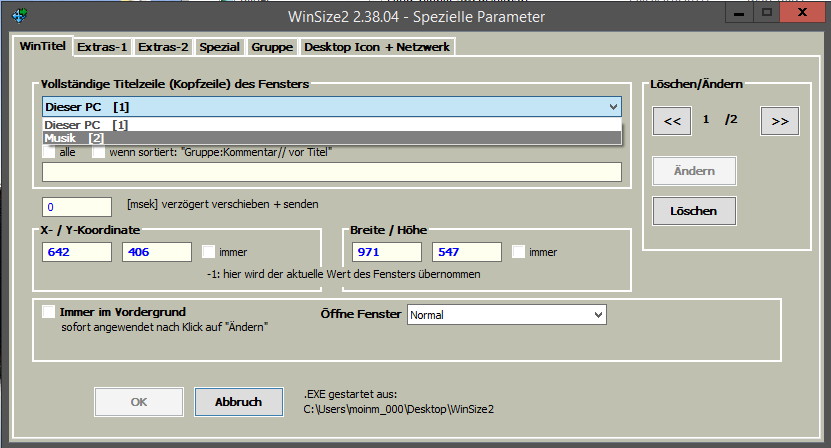831x448 pixels.
Task: Click the WinSize2 app icon in title bar
Action: click(x=20, y=16)
